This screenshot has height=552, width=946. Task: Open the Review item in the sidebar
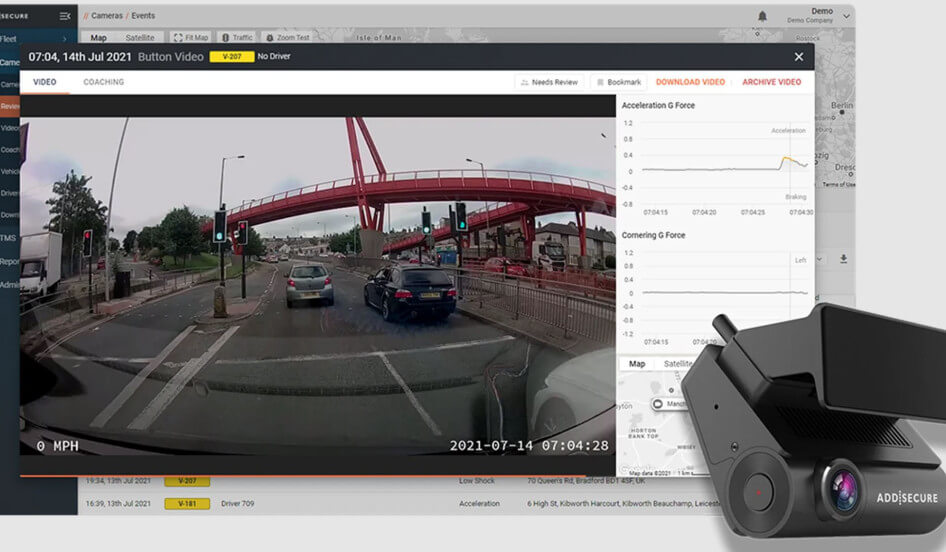point(10,106)
